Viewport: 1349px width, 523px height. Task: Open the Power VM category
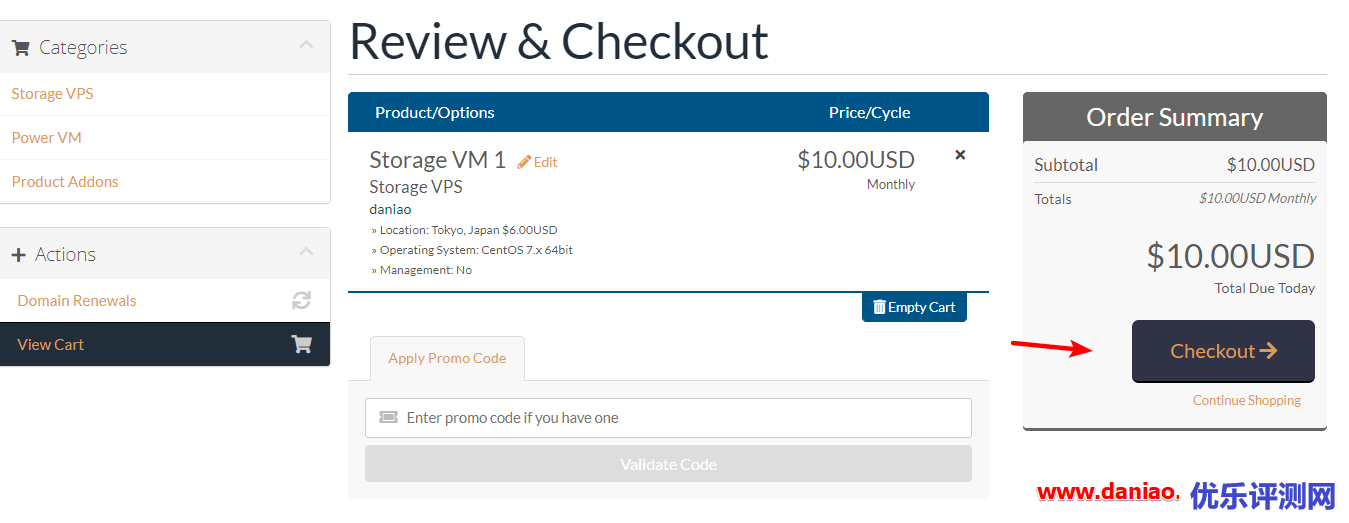(x=47, y=138)
